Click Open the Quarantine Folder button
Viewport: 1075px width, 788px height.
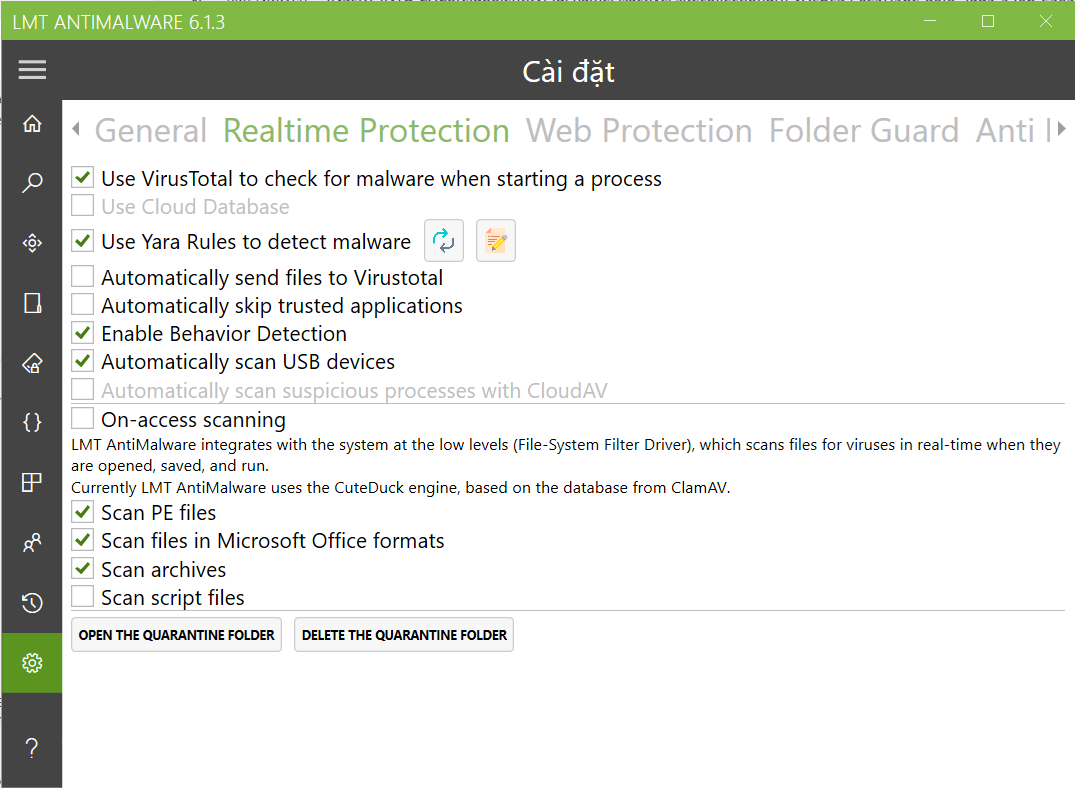coord(176,635)
